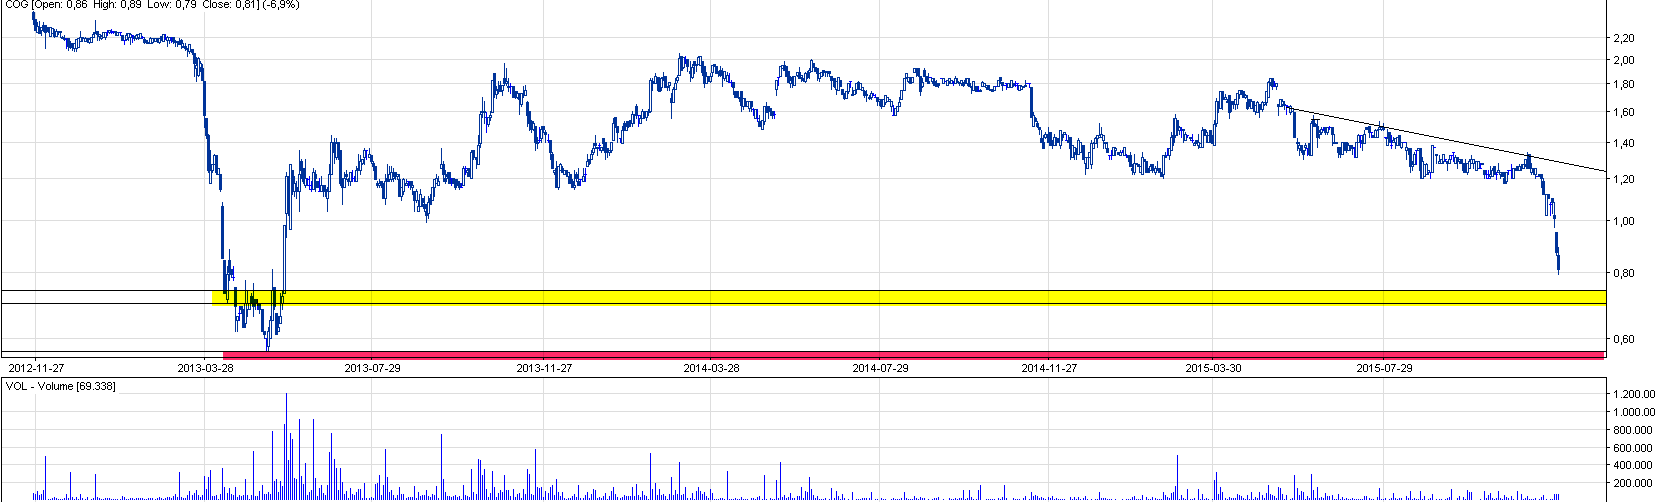The width and height of the screenshot is (1656, 502).
Task: Click the VOL - Volume panel label
Action: pyautogui.click(x=60, y=386)
